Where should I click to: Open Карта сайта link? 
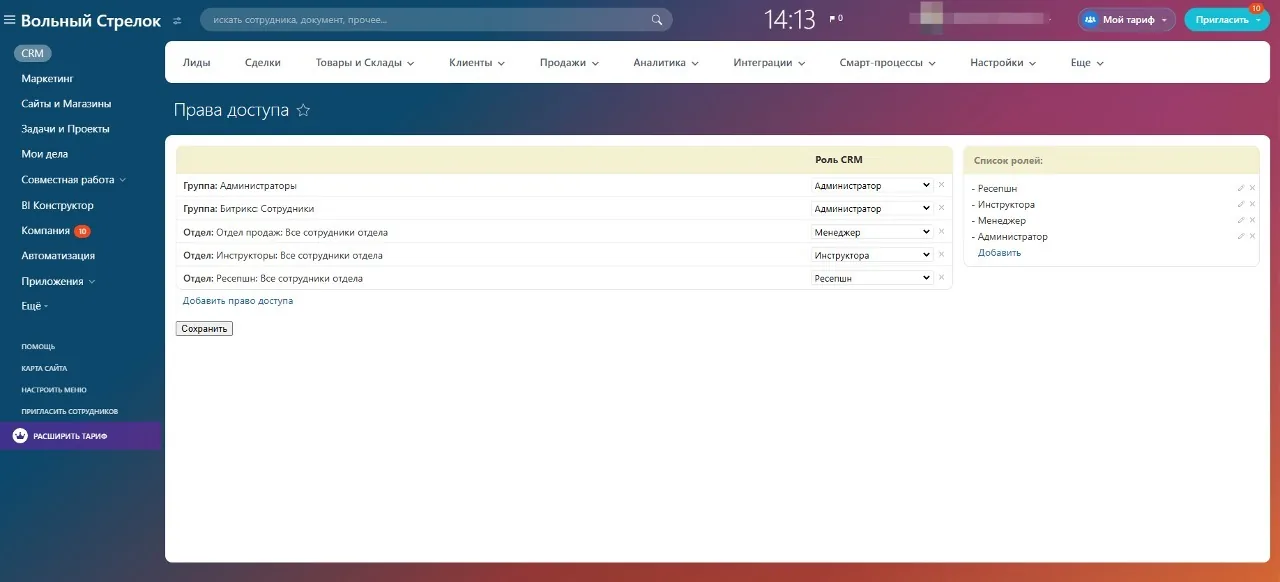pyautogui.click(x=44, y=368)
